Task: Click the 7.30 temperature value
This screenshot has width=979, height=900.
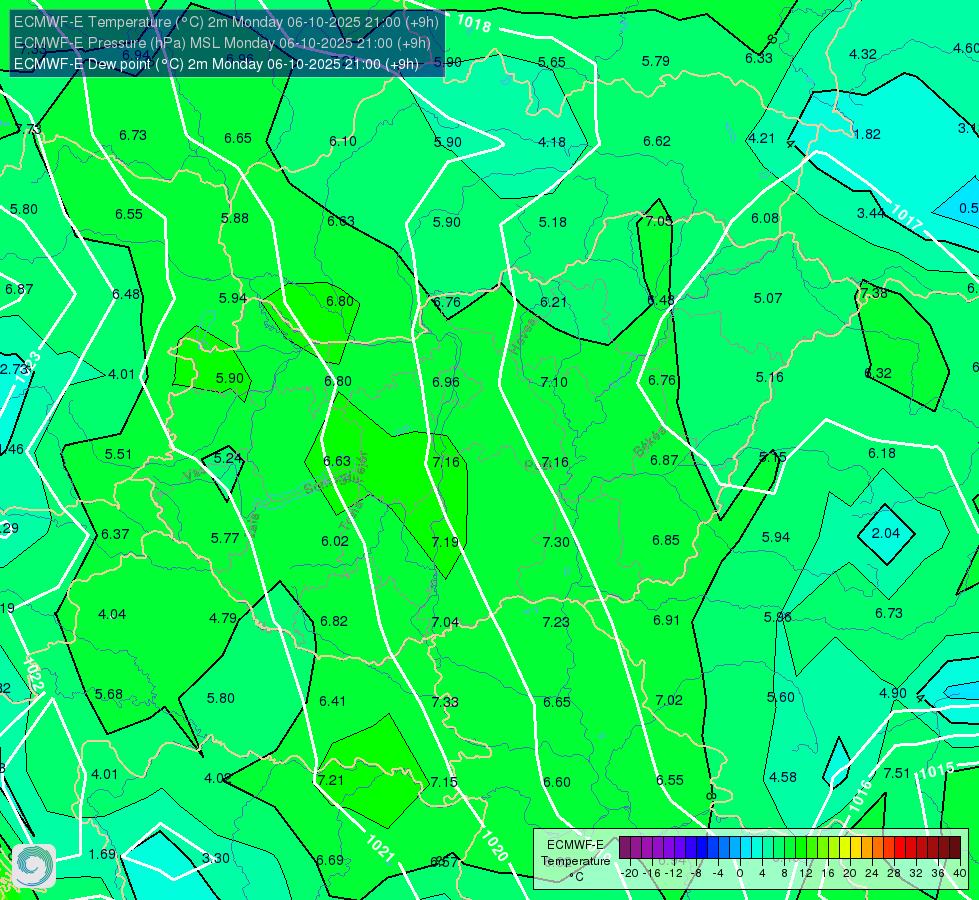Action: [x=556, y=542]
